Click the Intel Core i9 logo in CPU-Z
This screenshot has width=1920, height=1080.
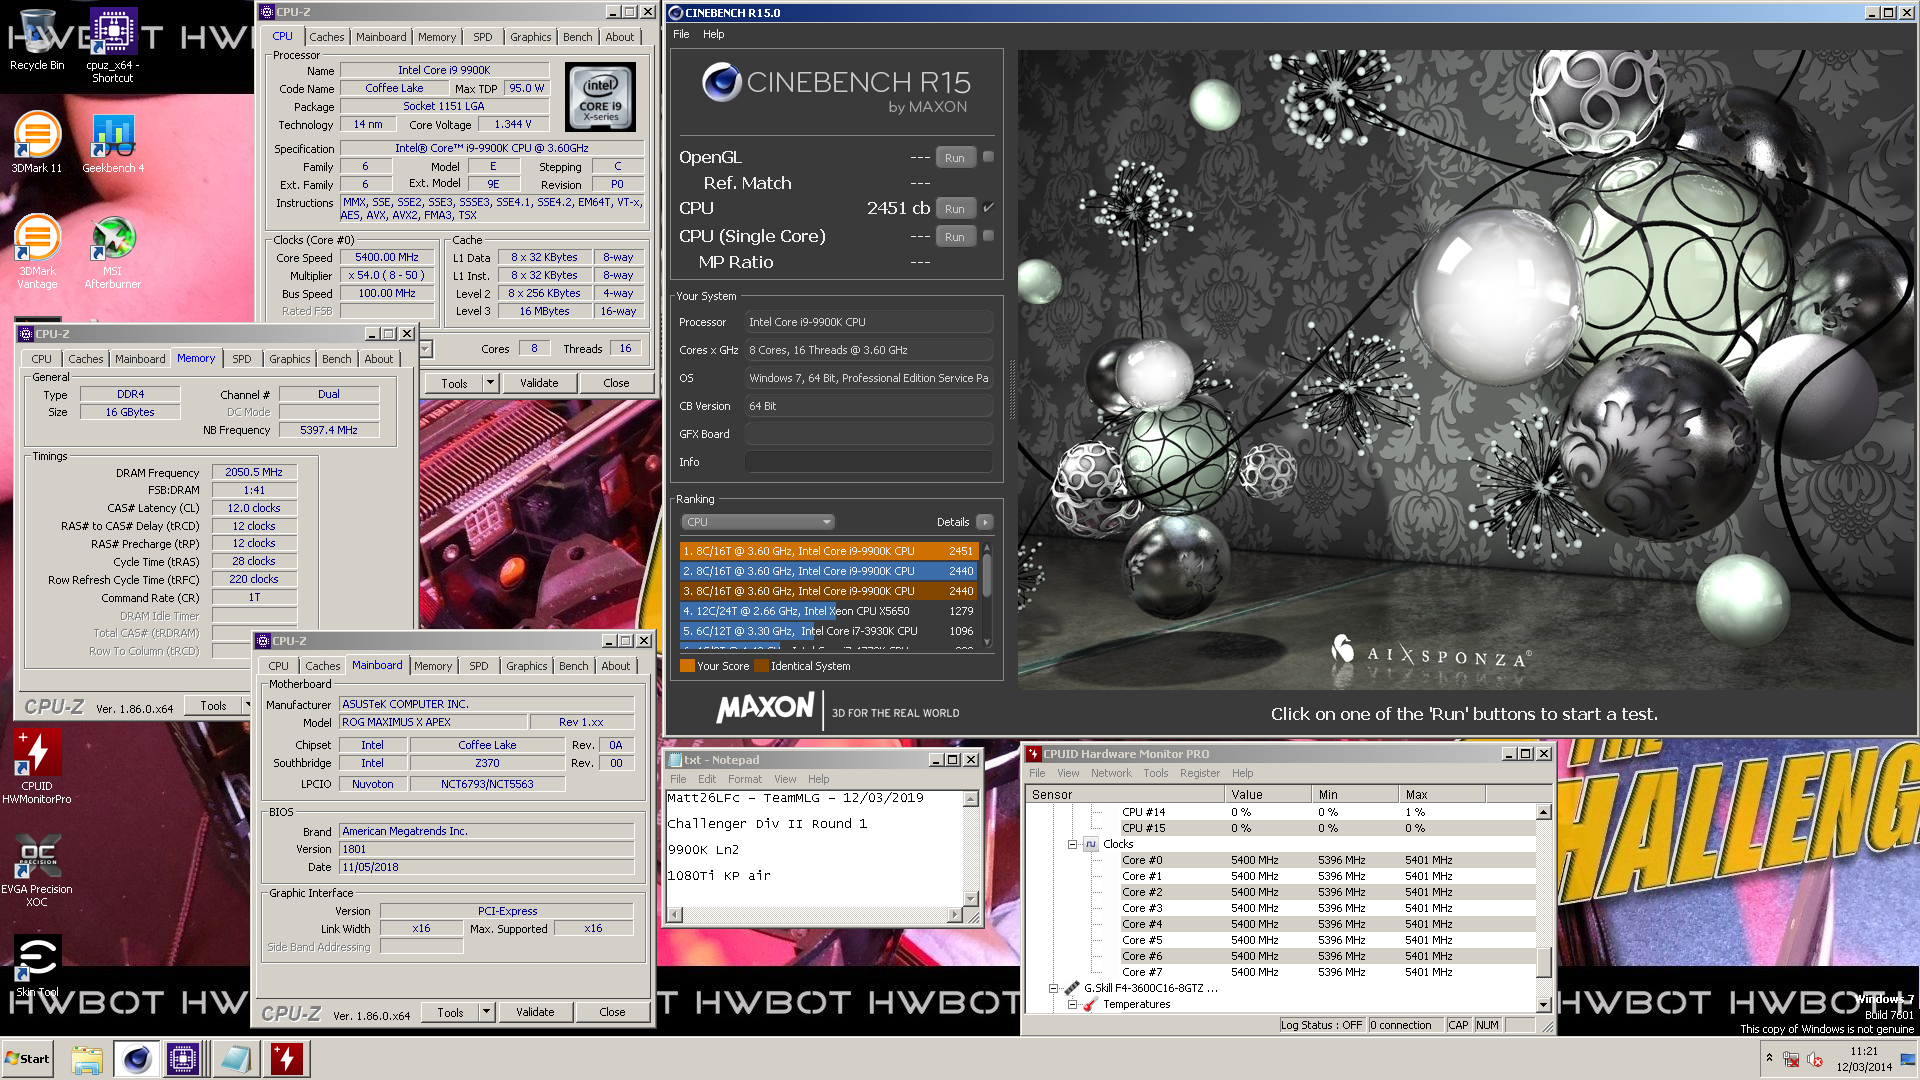point(601,97)
